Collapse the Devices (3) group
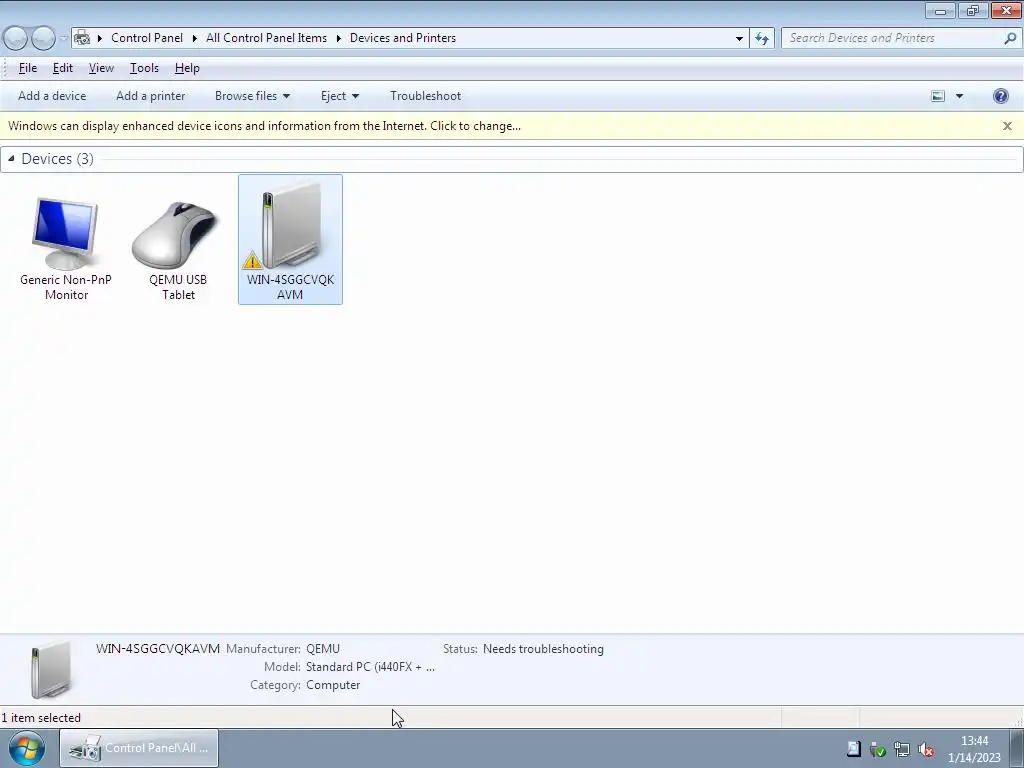The width and height of the screenshot is (1024, 768). [11, 159]
